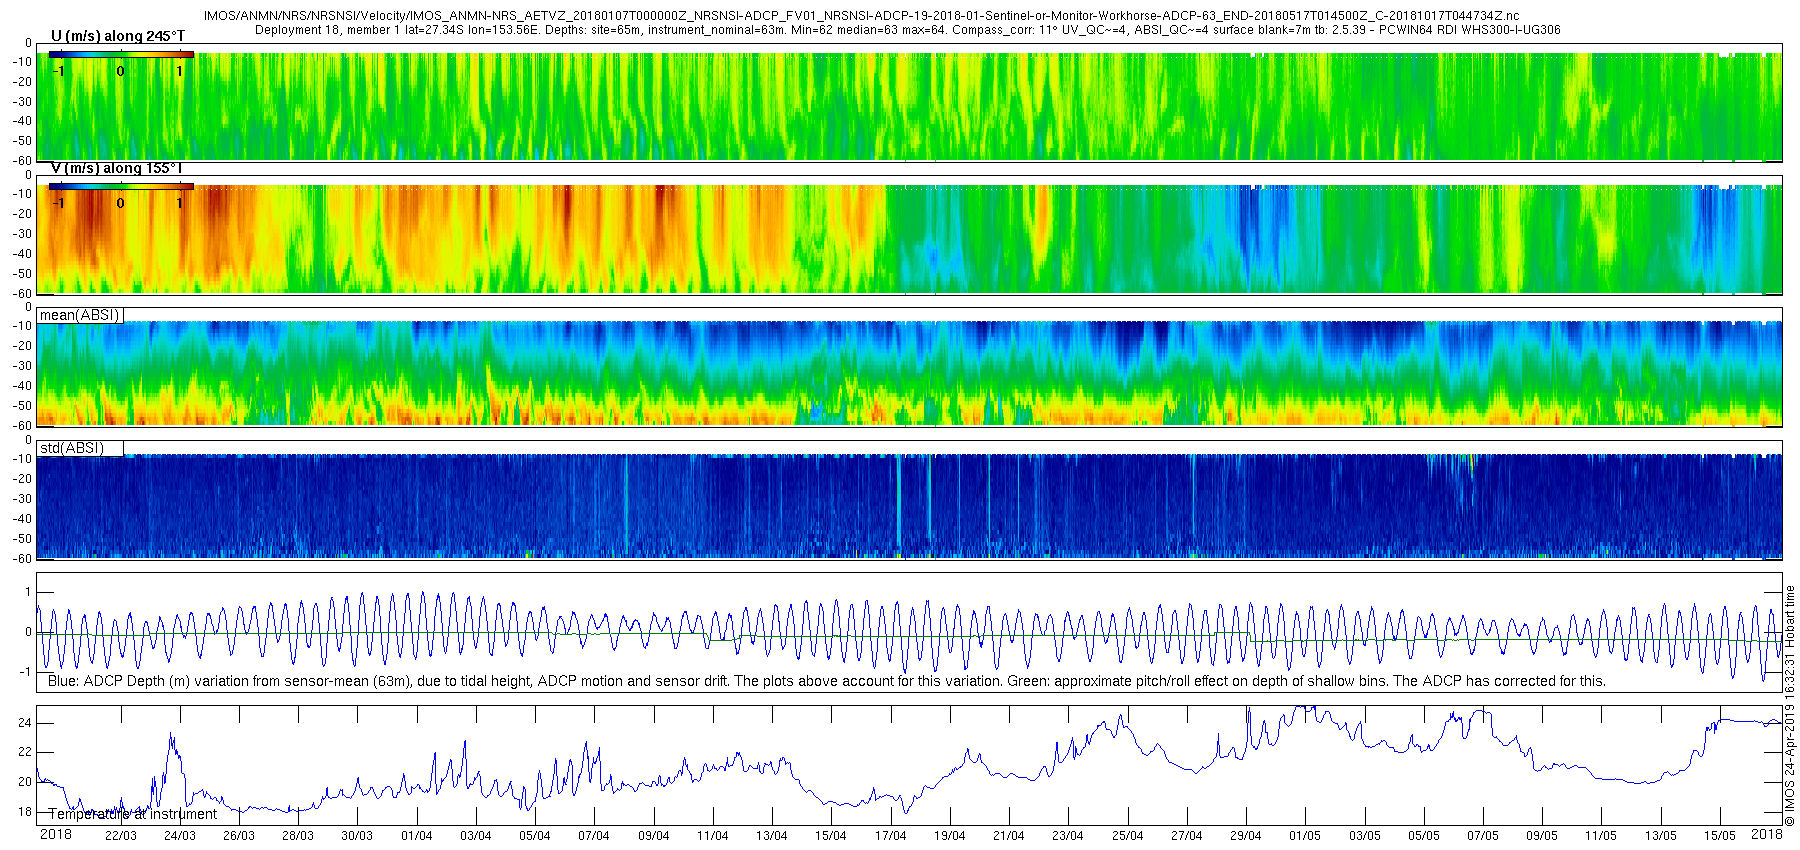This screenshot has height=850, width=1800.
Task: Click the '01/05' date tick label
Action: click(1305, 836)
